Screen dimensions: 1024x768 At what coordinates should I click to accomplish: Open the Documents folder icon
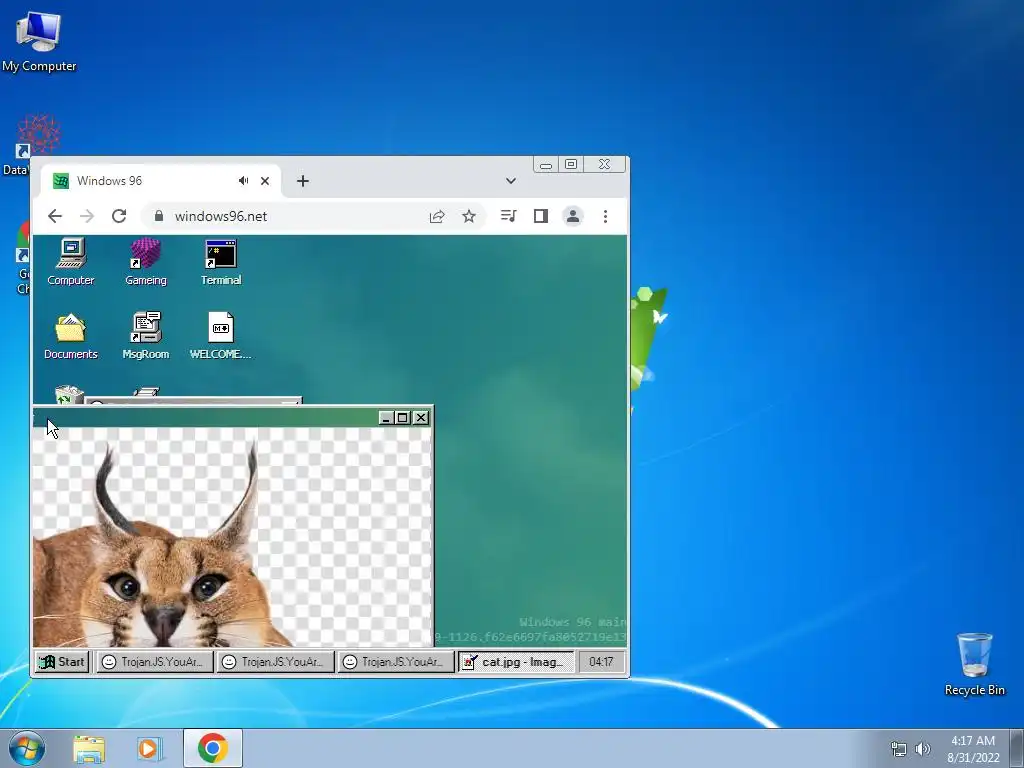pyautogui.click(x=71, y=336)
